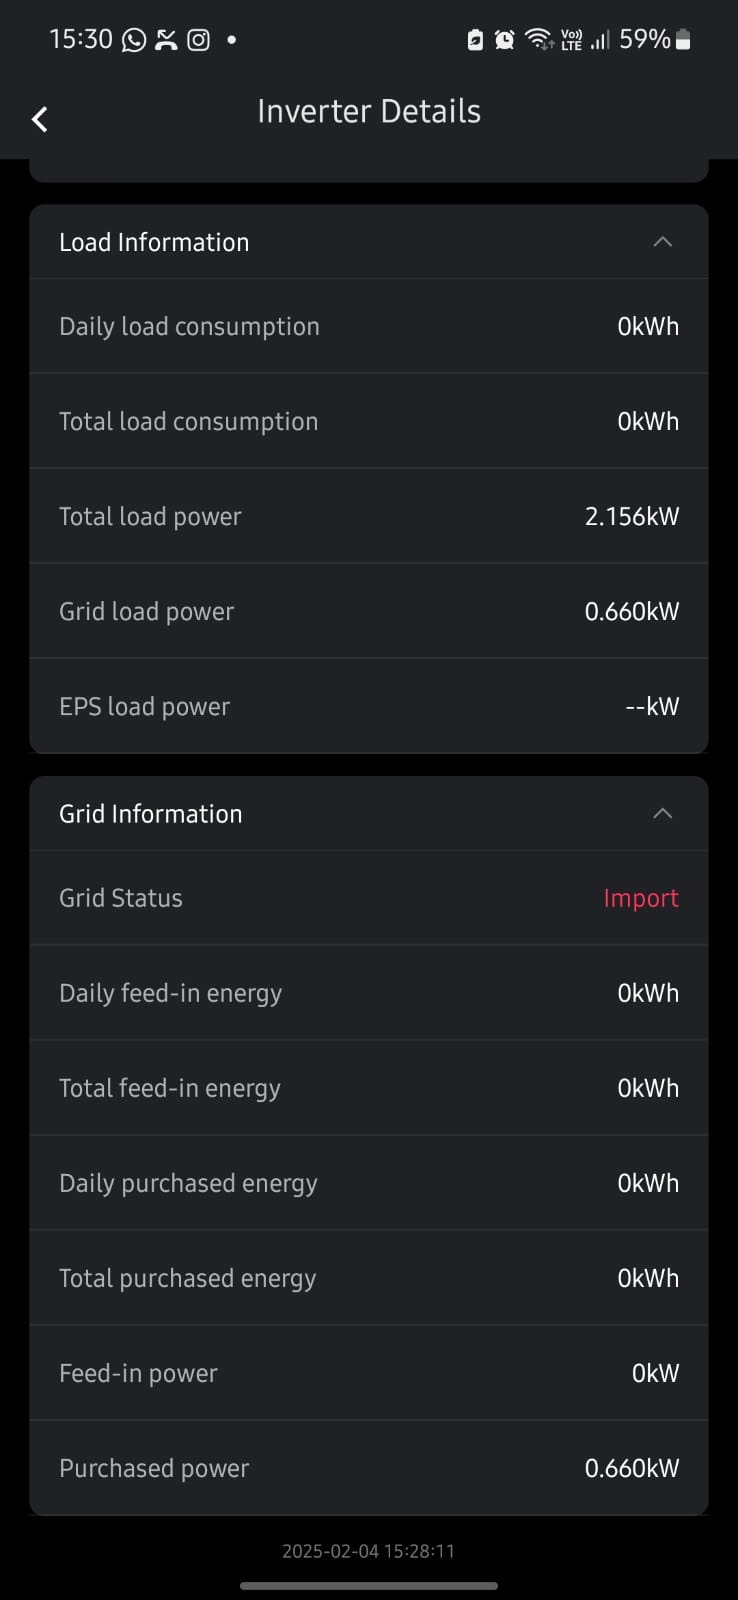Select the Purchased power value 0.660kW
Image resolution: width=738 pixels, height=1600 pixels.
[x=631, y=1468]
